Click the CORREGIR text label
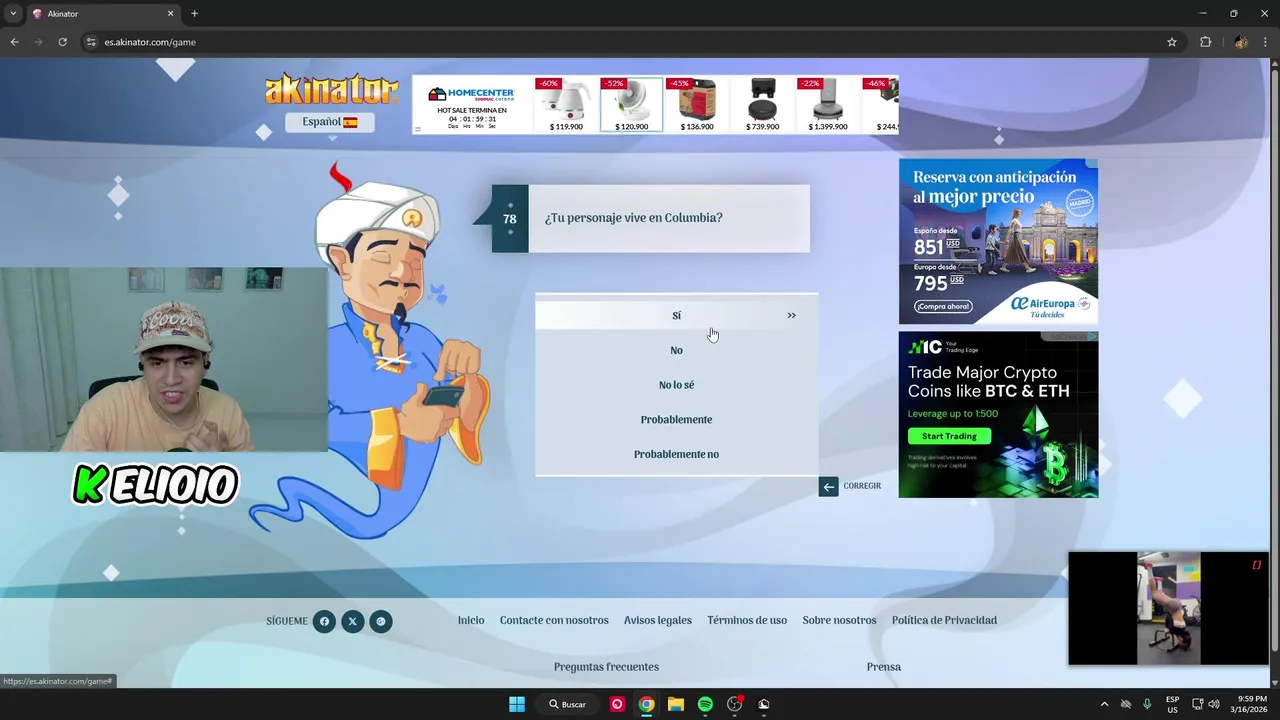The image size is (1280, 720). pyautogui.click(x=862, y=486)
